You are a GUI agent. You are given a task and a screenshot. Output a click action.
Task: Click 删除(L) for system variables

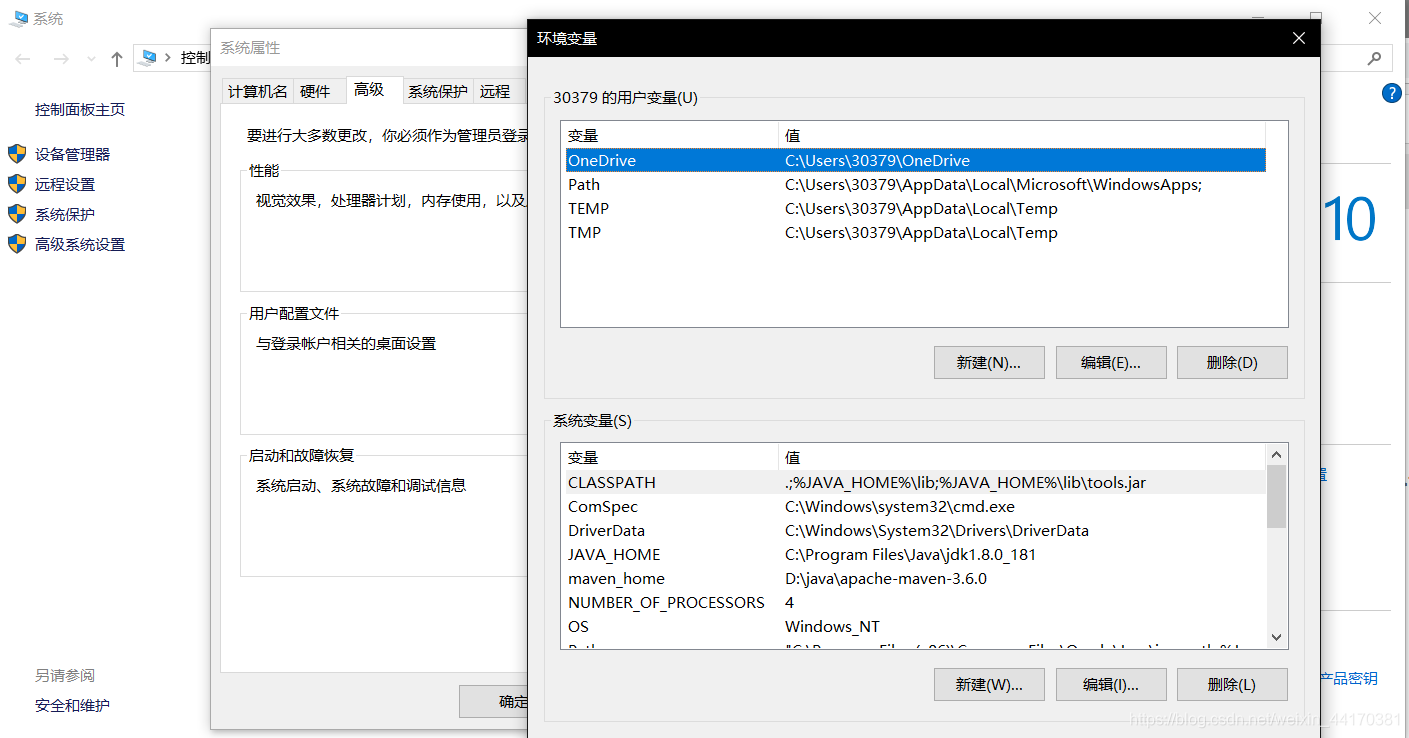(1232, 684)
